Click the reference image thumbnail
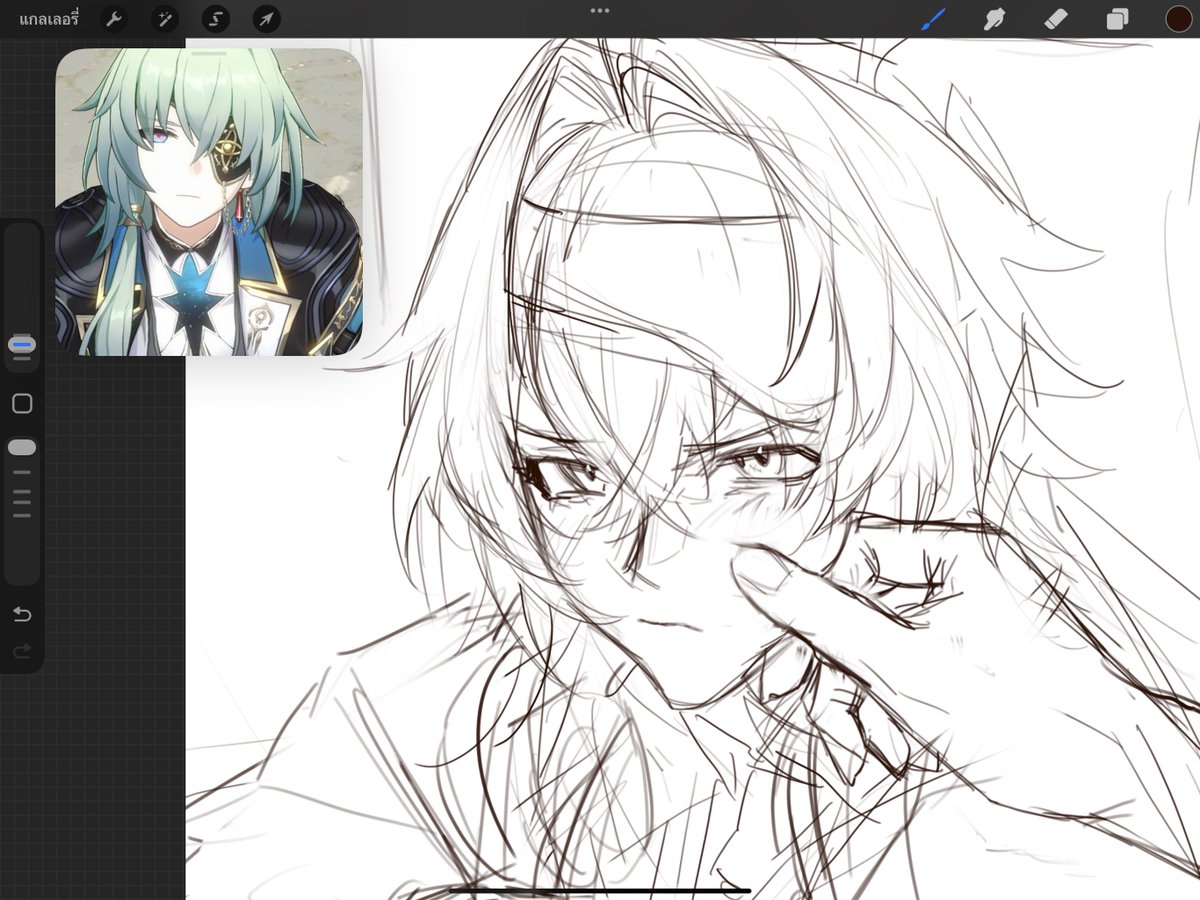This screenshot has width=1200, height=900. coord(209,202)
